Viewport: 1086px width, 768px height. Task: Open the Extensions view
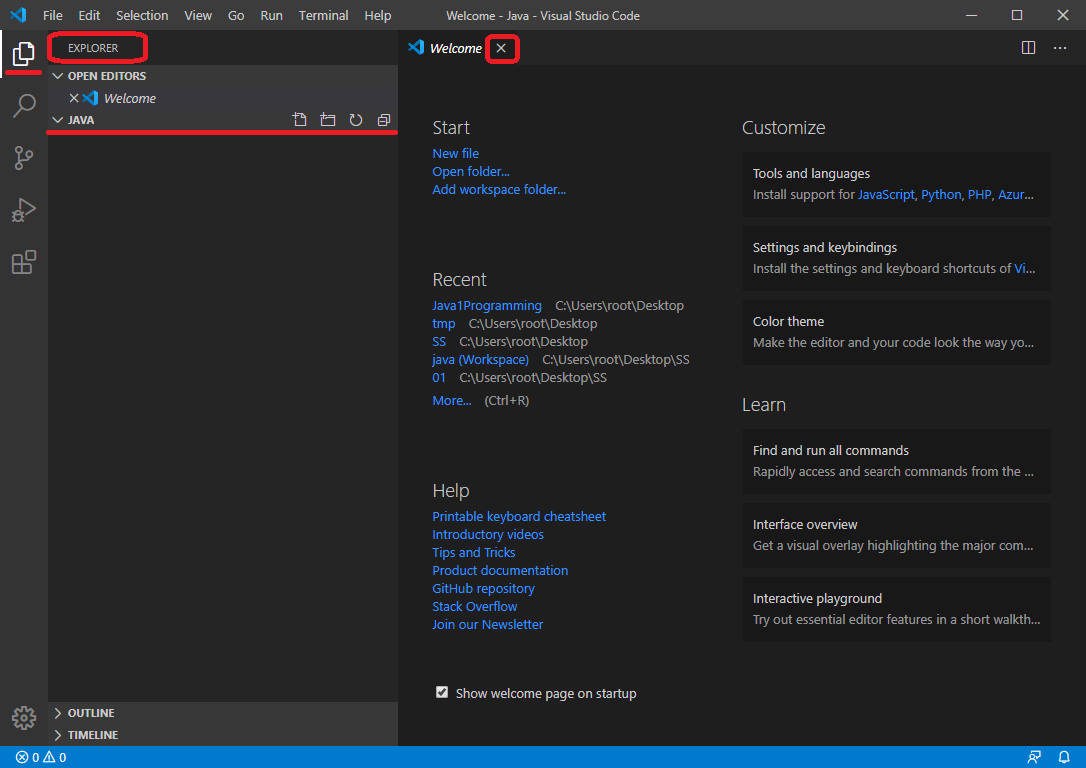pyautogui.click(x=24, y=262)
